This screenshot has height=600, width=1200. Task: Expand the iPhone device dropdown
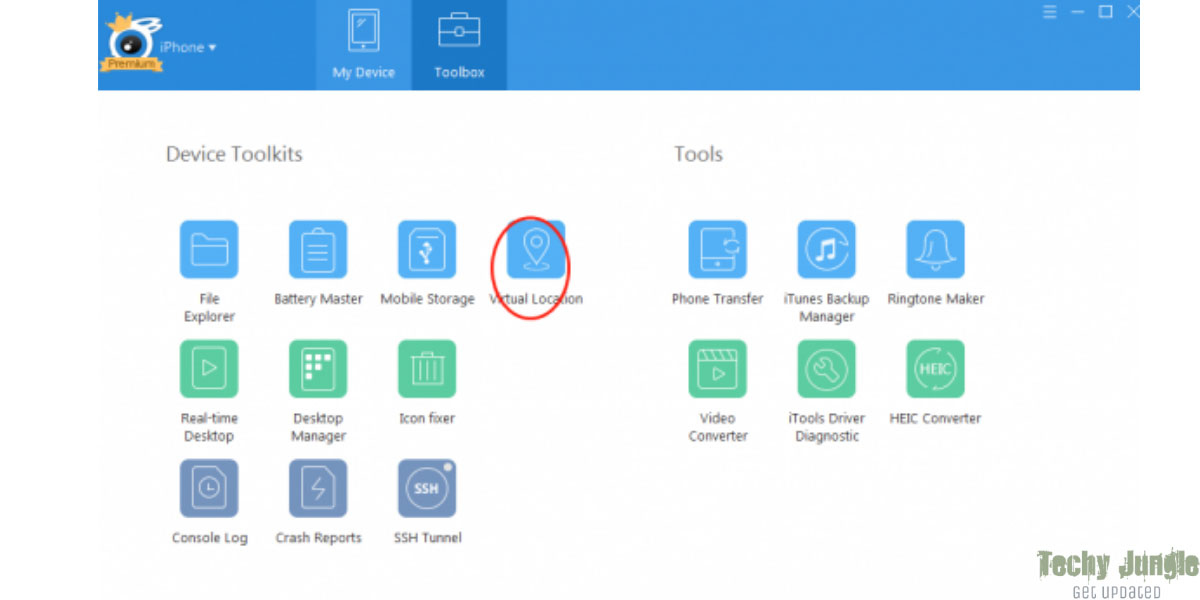click(x=188, y=47)
